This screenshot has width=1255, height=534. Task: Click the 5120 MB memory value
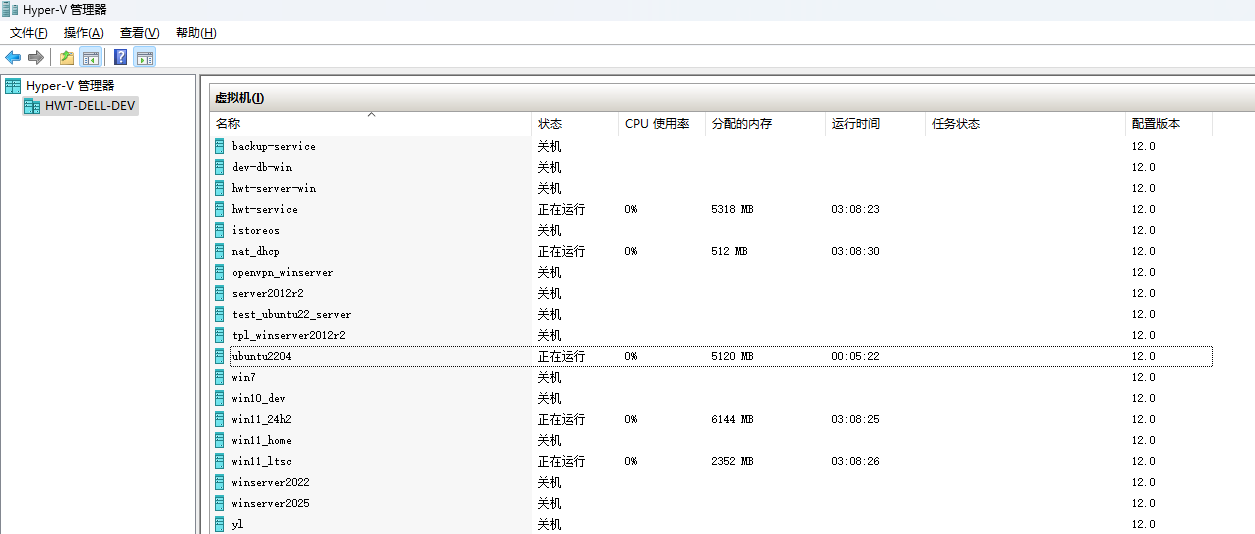click(x=732, y=356)
